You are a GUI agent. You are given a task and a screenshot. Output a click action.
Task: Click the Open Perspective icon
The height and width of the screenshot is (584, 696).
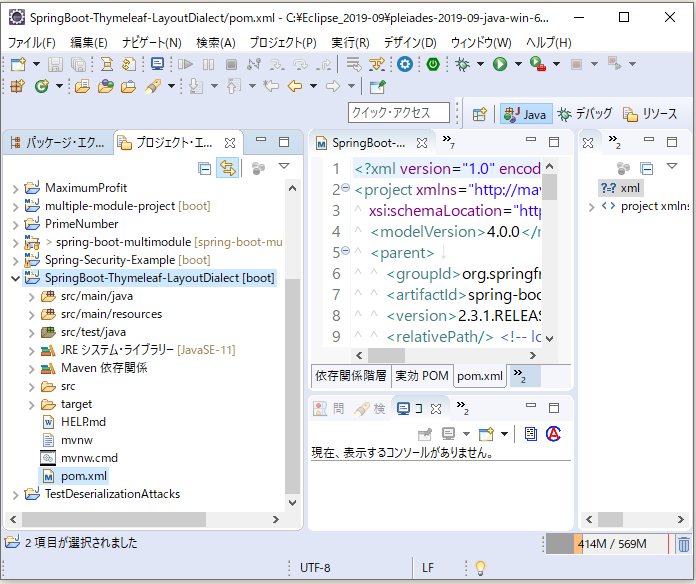coord(479,114)
